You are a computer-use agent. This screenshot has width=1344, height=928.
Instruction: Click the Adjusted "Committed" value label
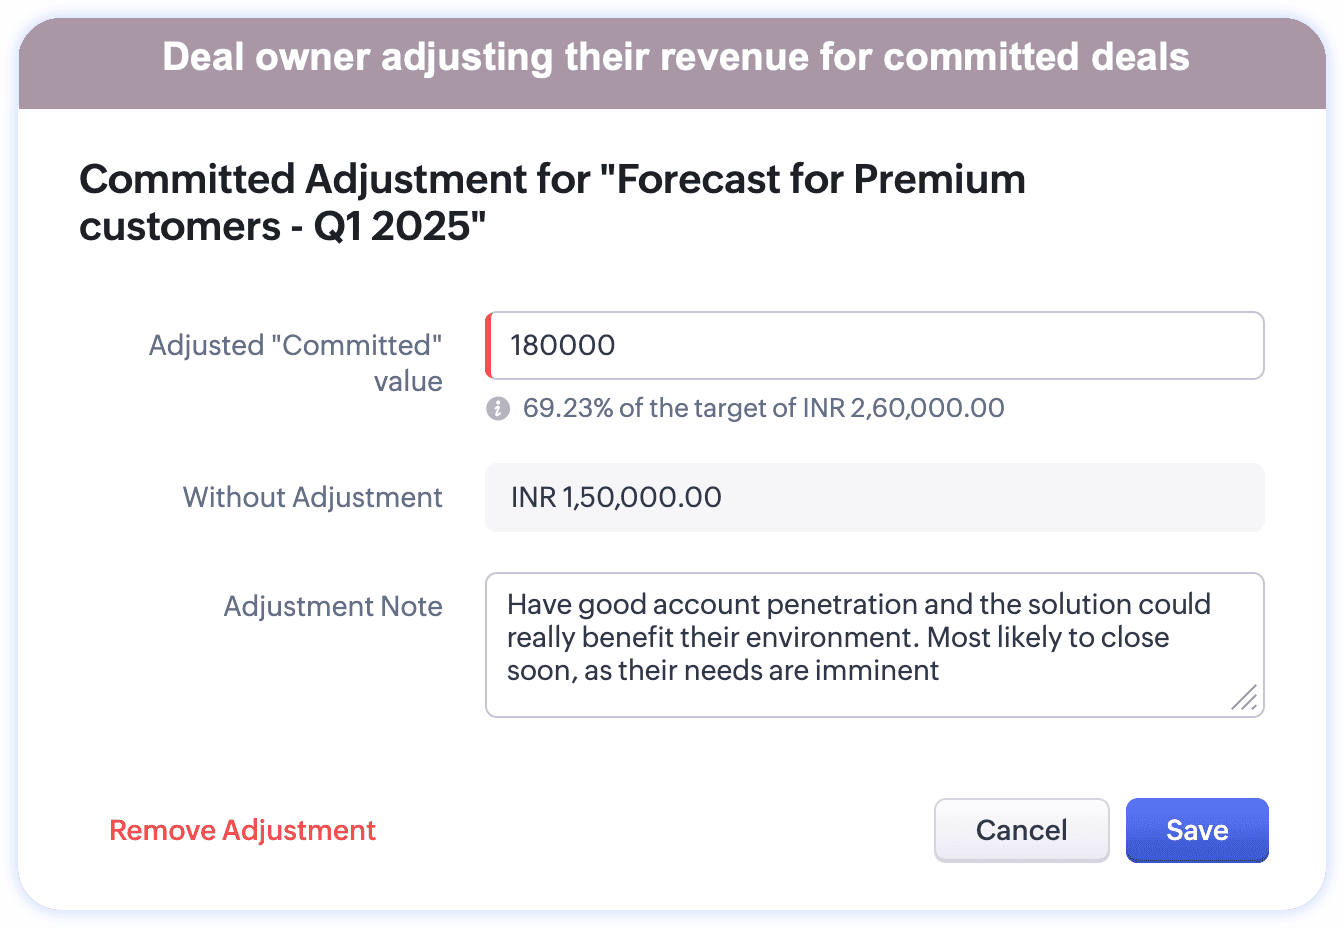pyautogui.click(x=296, y=363)
